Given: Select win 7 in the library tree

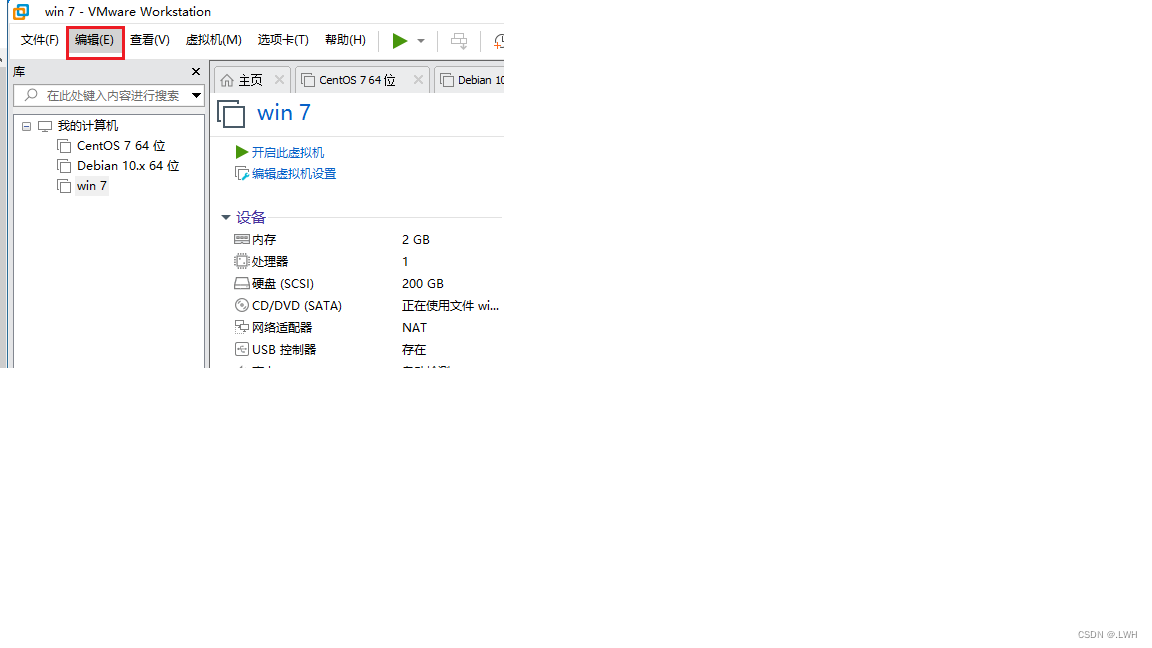Looking at the screenshot, I should click(91, 186).
